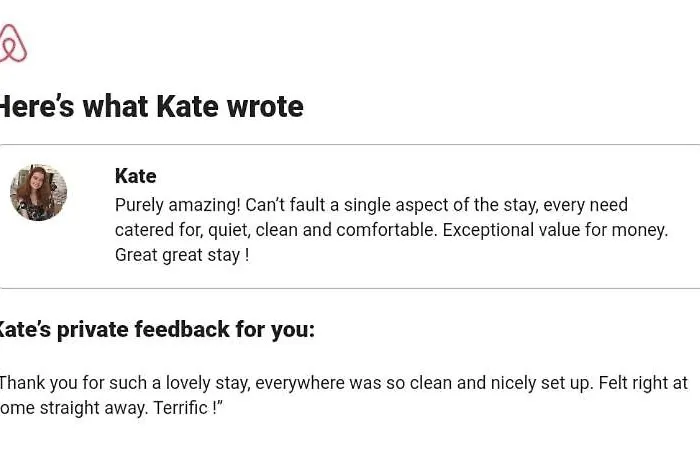Screen dimensions: 700x456
Task: Click the "Here's what Kate wrote" heading
Action: pyautogui.click(x=150, y=106)
